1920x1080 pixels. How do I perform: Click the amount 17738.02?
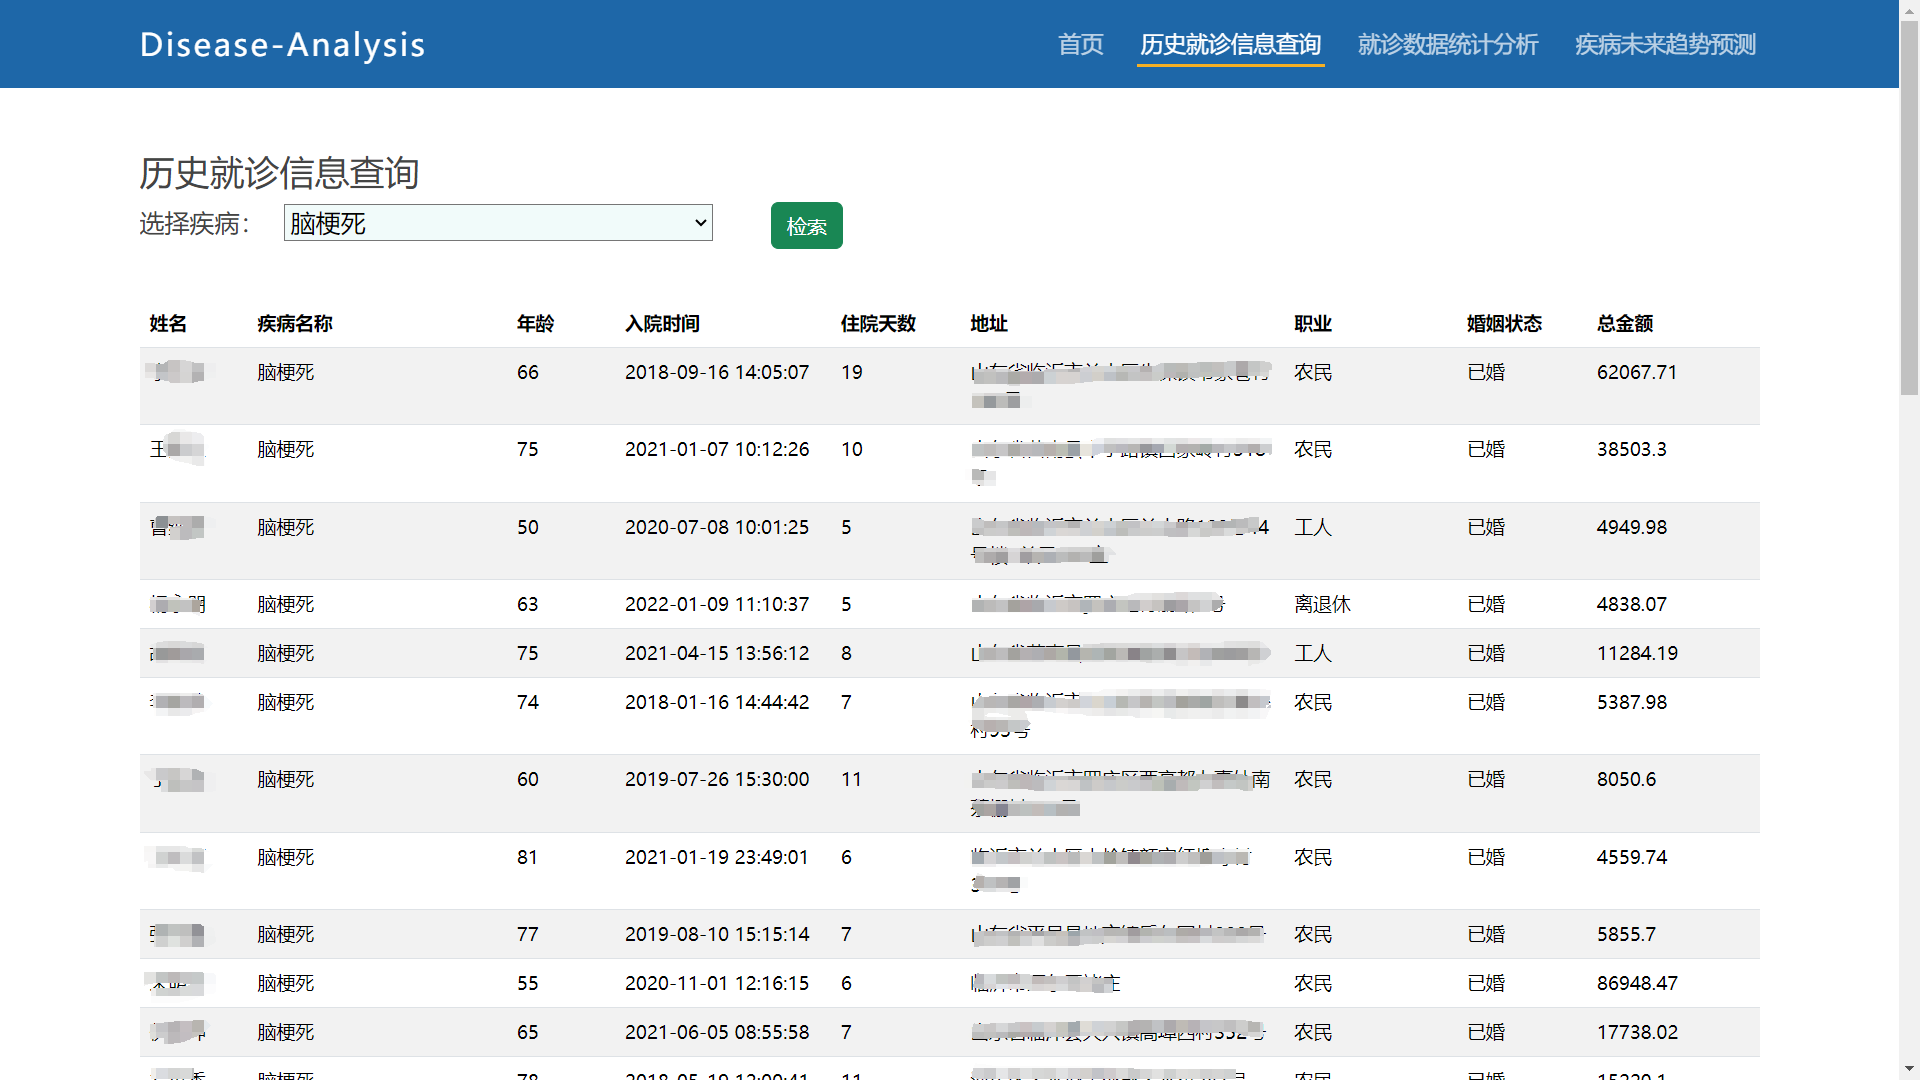1637,1033
